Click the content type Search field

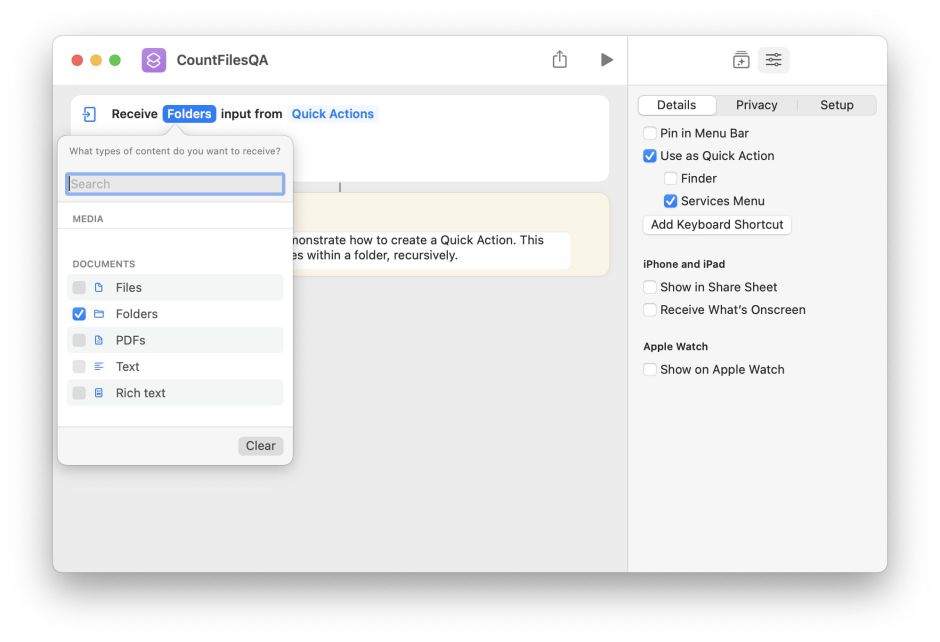point(175,184)
